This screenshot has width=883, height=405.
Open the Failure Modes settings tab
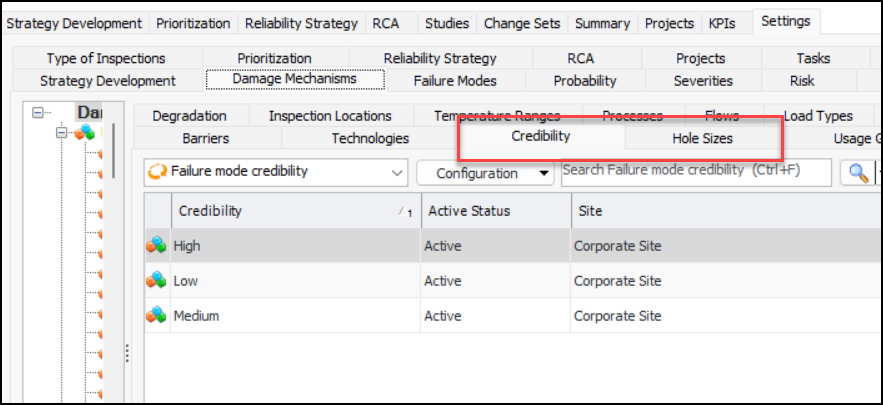[455, 80]
